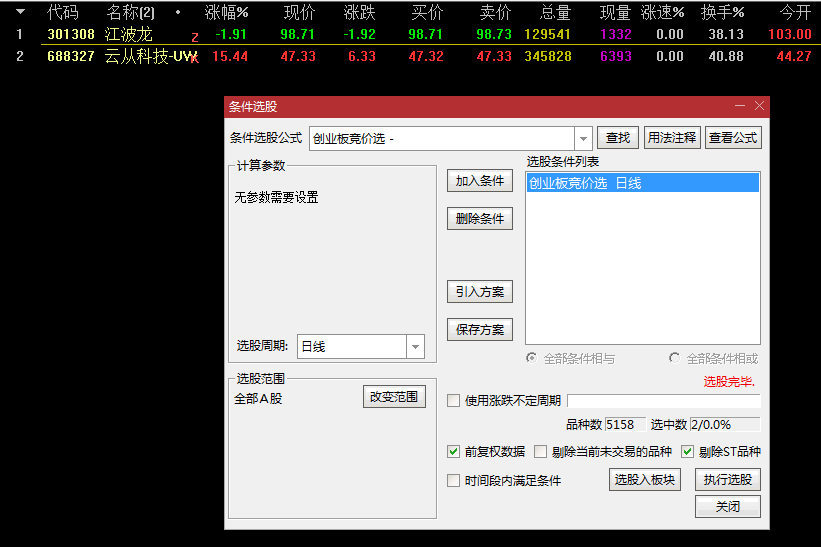The width and height of the screenshot is (821, 547).
Task: Import a scheme via 引入方案
Action: point(480,292)
